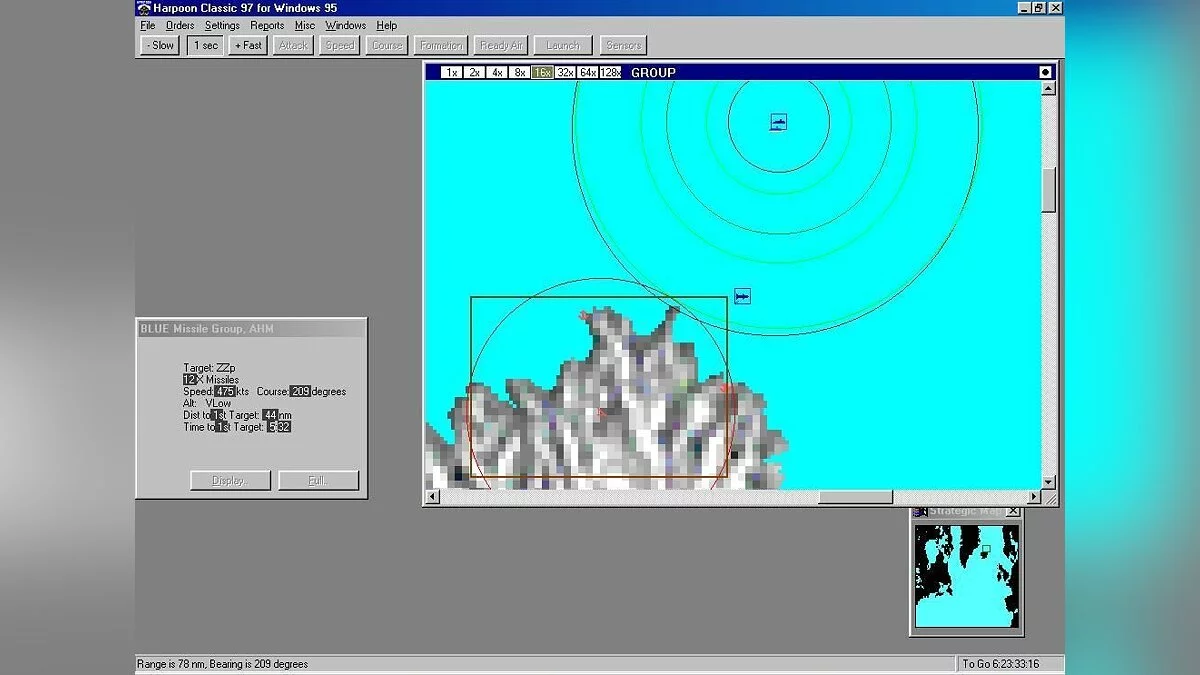Screen dimensions: 1200x675
Task: Click the map horizontal scrollbar thumb
Action: [856, 497]
